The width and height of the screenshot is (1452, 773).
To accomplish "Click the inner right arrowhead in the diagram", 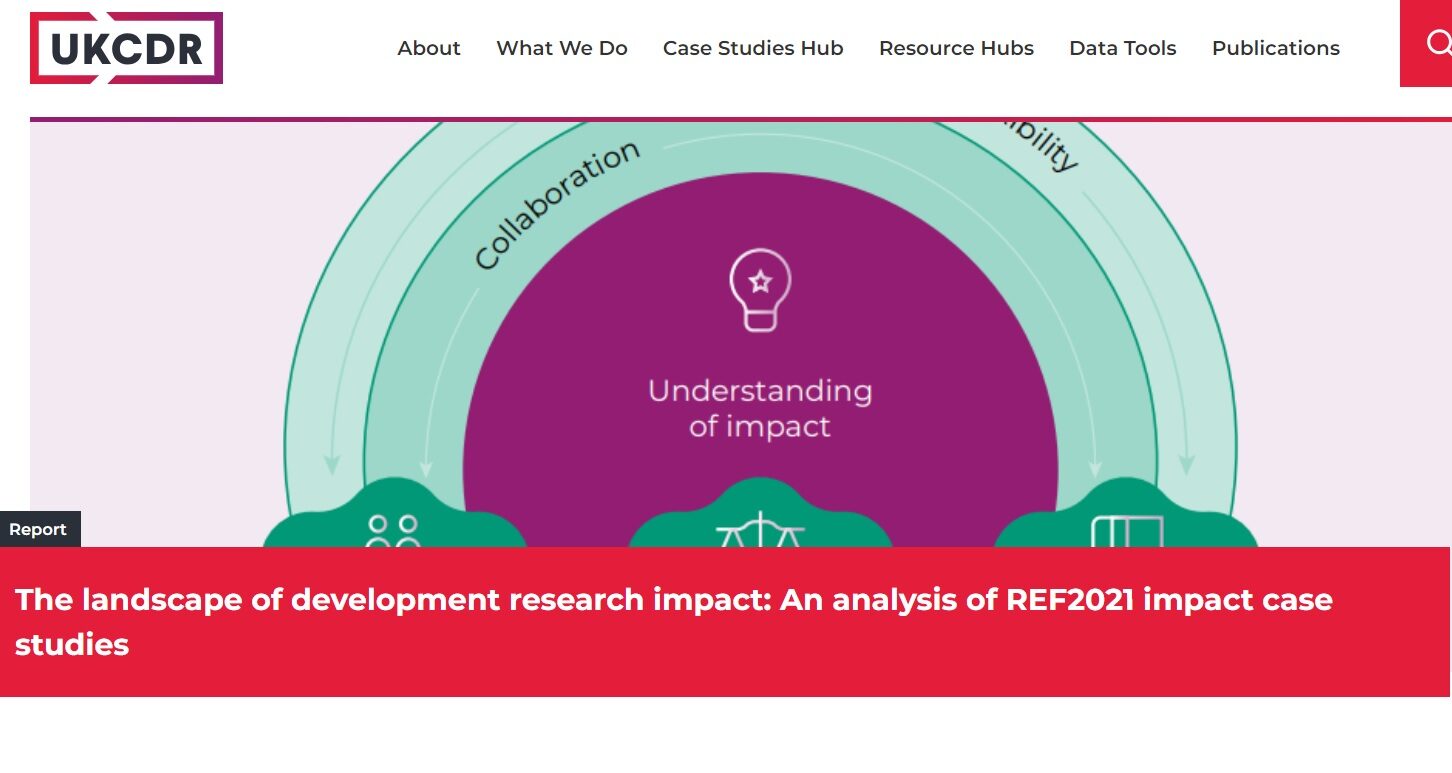I will 1094,468.
